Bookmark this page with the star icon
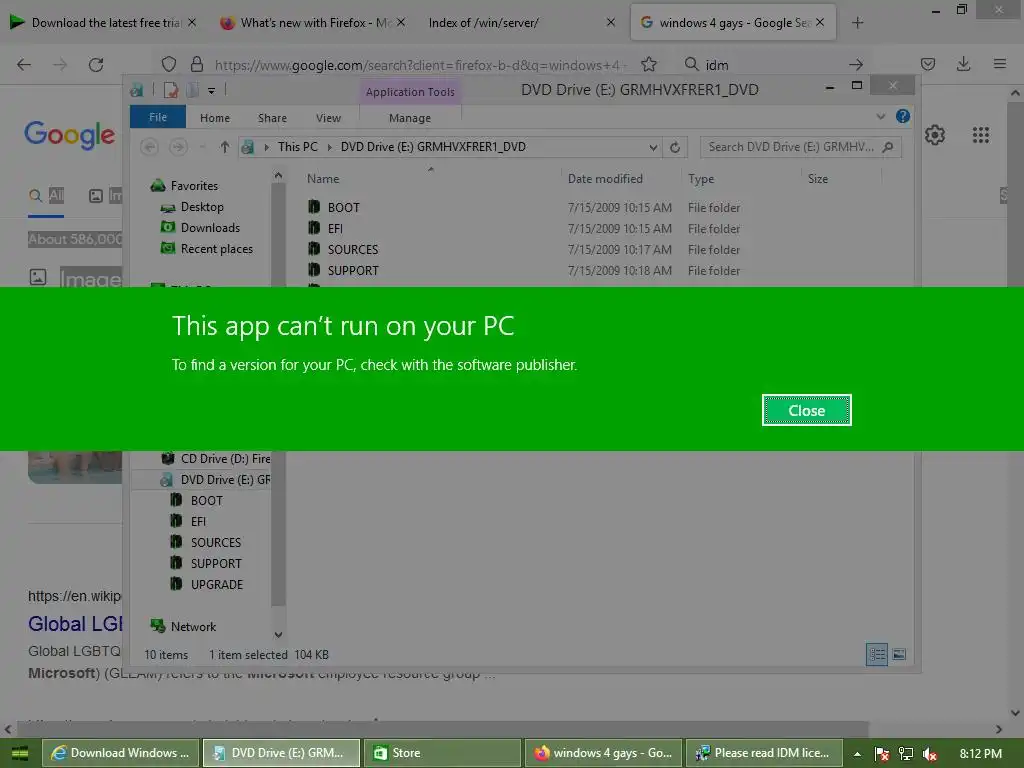Viewport: 1024px width, 768px height. 648,64
